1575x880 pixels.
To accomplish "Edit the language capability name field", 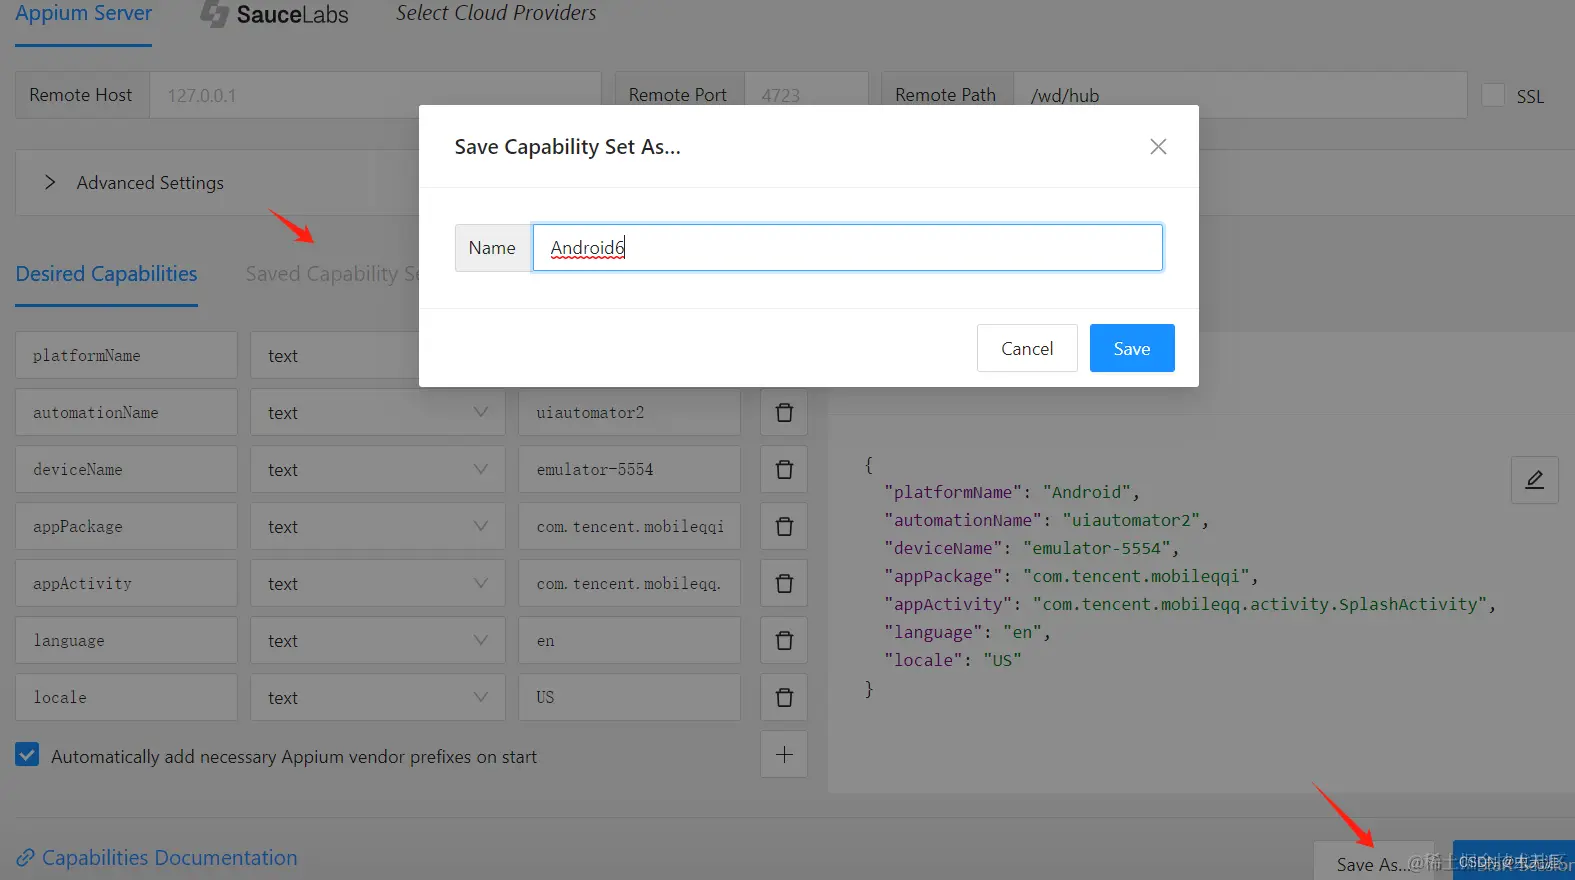I will (x=126, y=640).
